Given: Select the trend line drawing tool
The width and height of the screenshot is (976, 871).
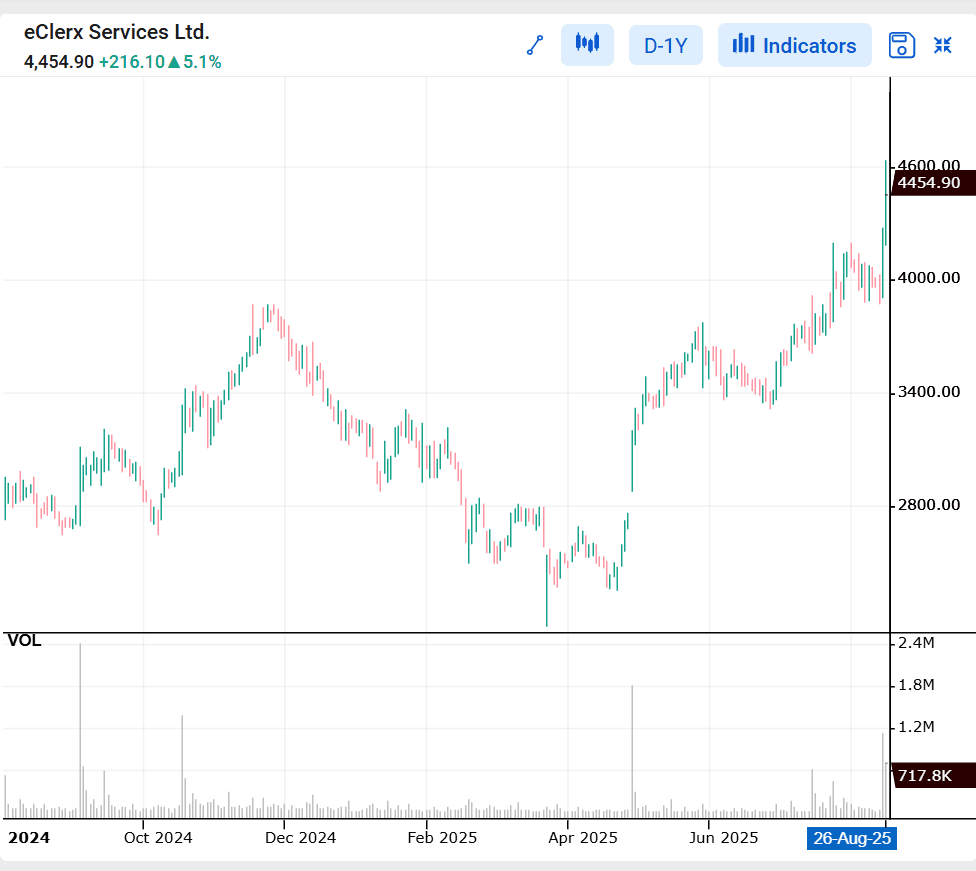Looking at the screenshot, I should [535, 45].
